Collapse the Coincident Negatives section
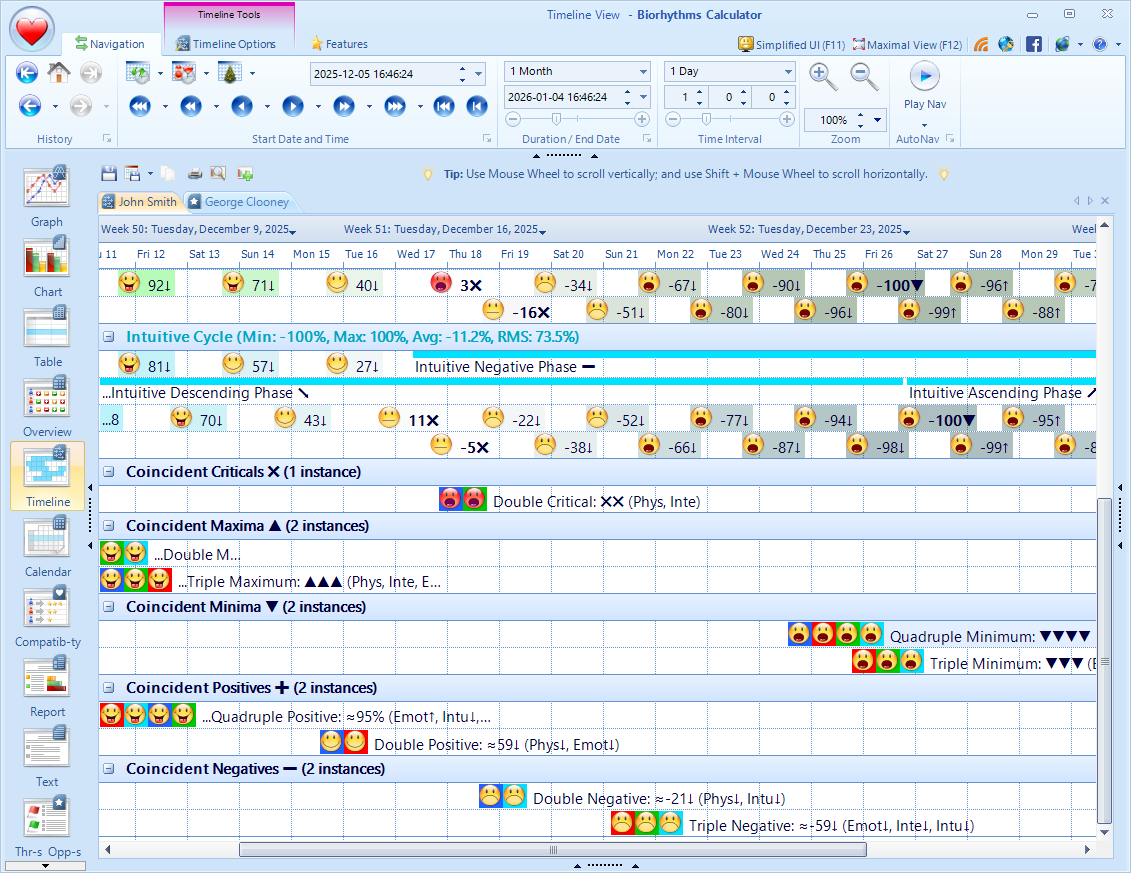This screenshot has height=873, width=1131. click(x=109, y=769)
